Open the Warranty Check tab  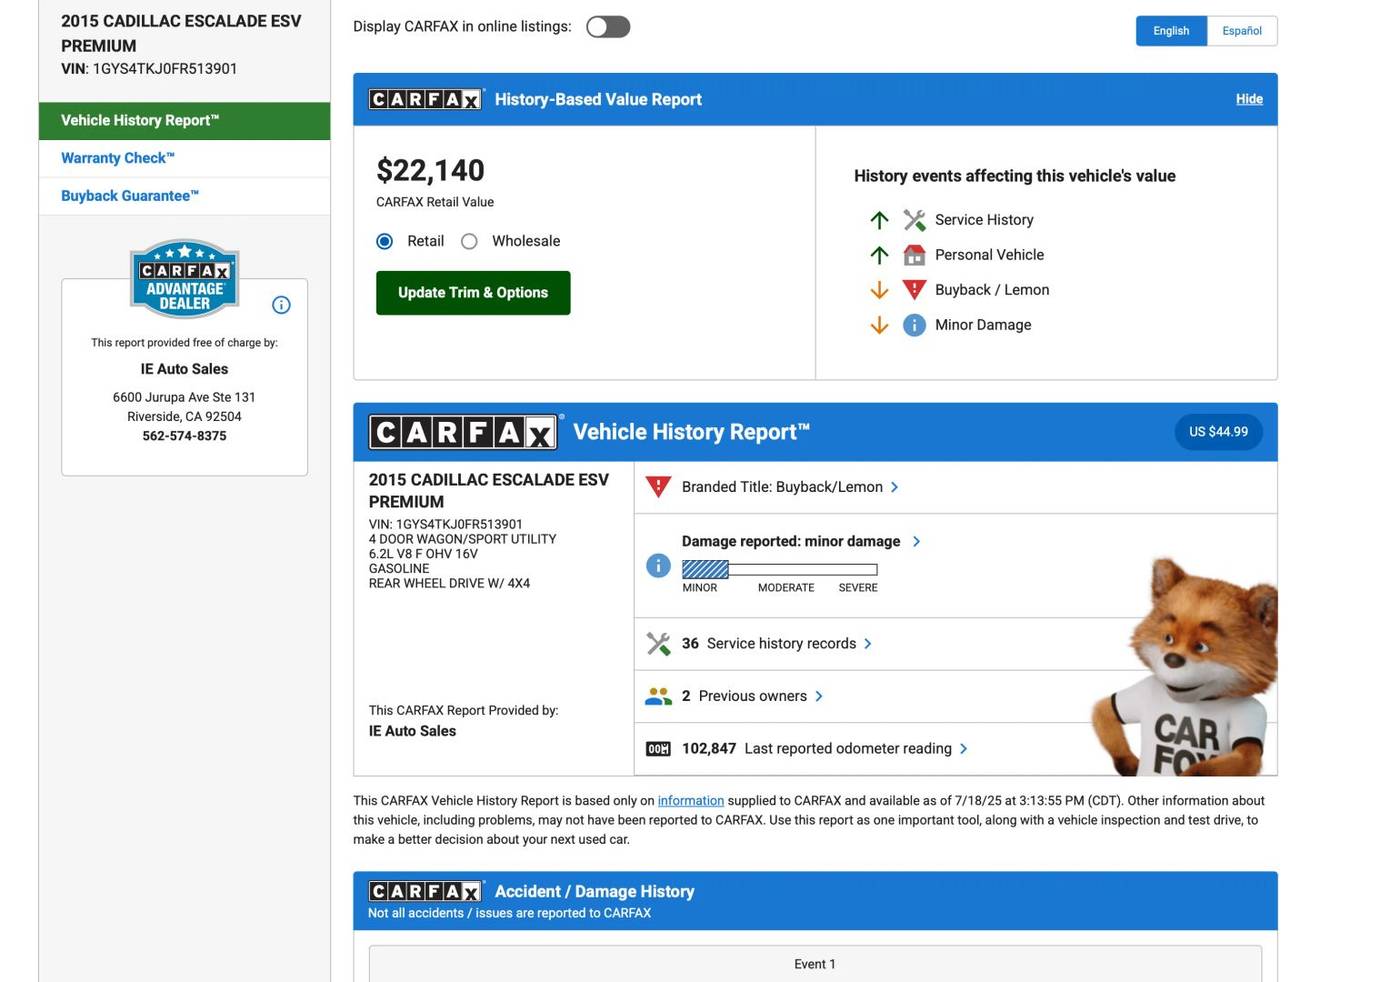click(184, 159)
